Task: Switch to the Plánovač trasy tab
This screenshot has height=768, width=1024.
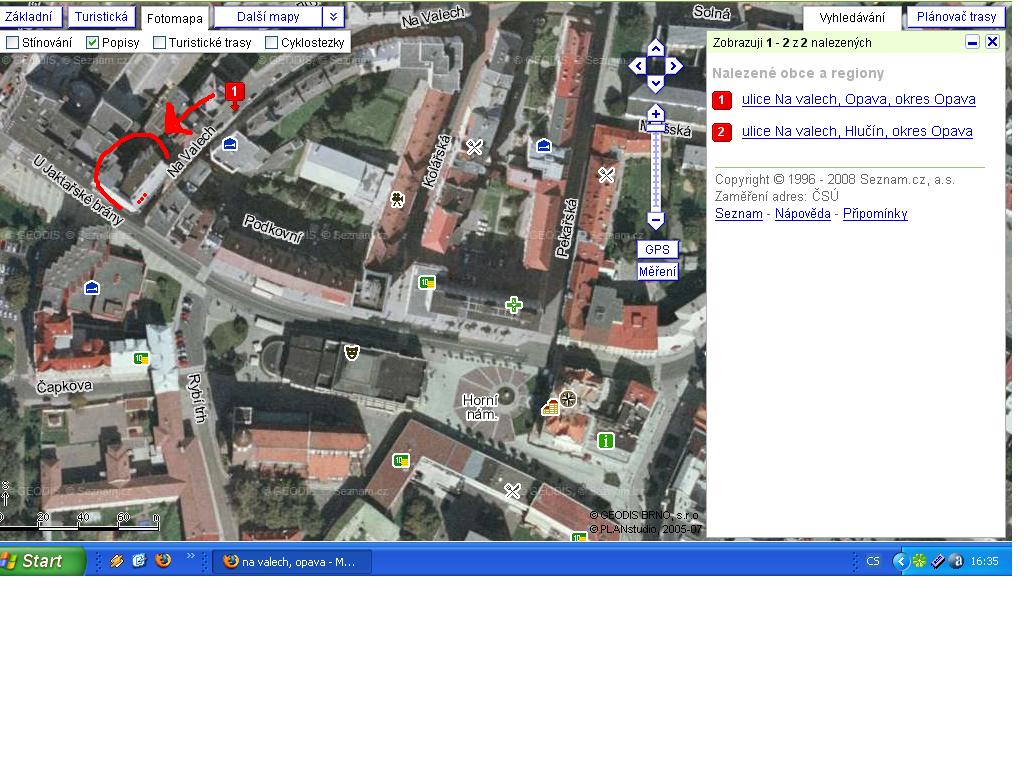Action: tap(956, 17)
